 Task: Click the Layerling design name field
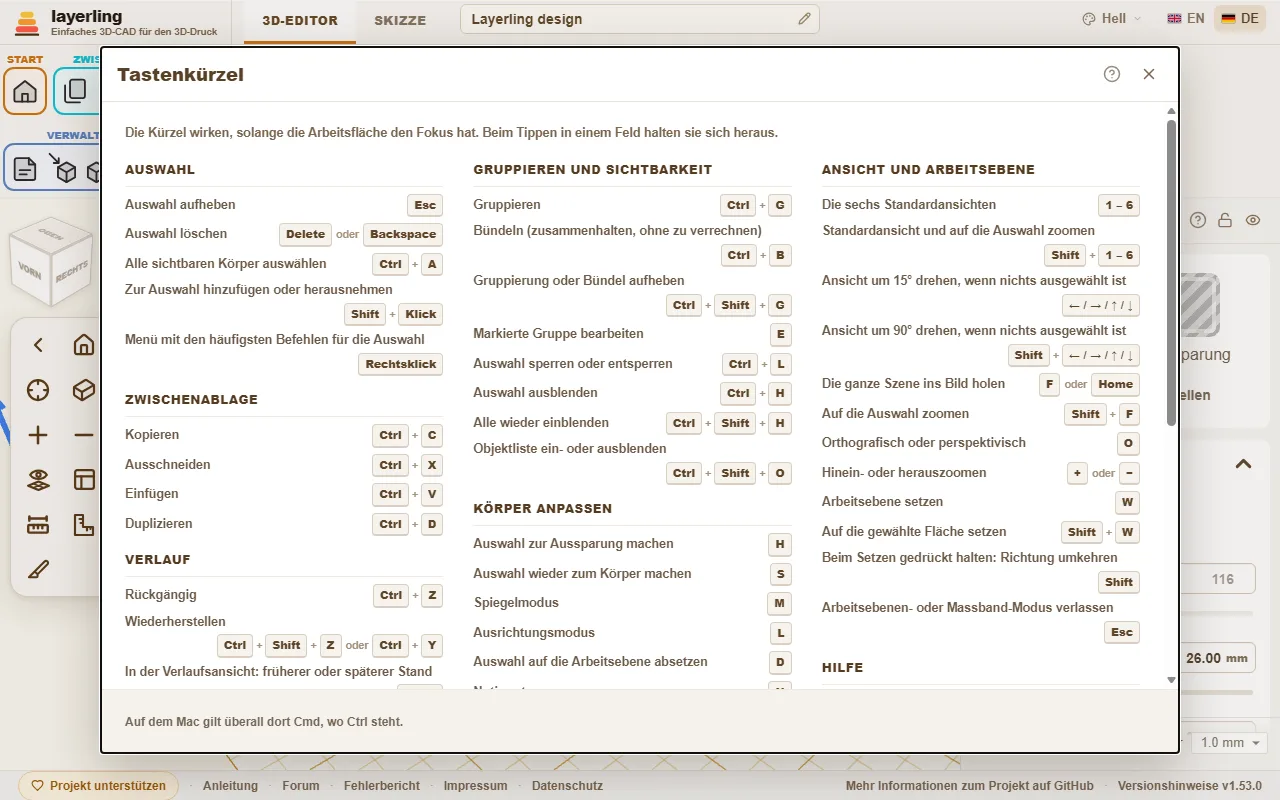click(640, 19)
